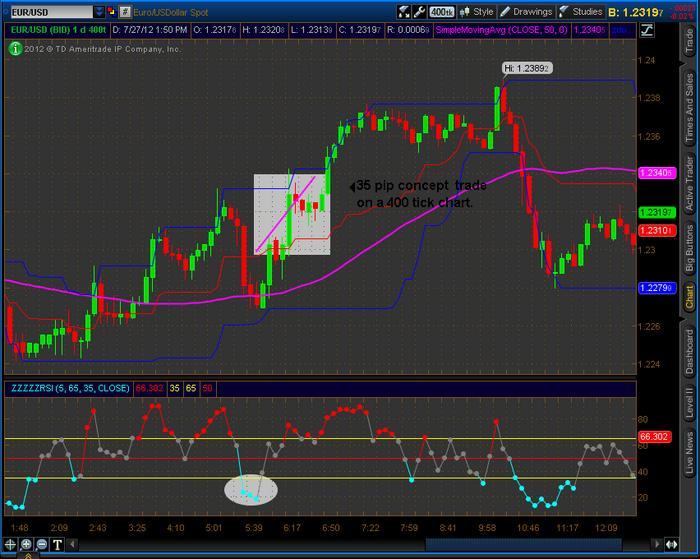
Task: Click the magenta 1.23405 price axis label
Action: (657, 173)
